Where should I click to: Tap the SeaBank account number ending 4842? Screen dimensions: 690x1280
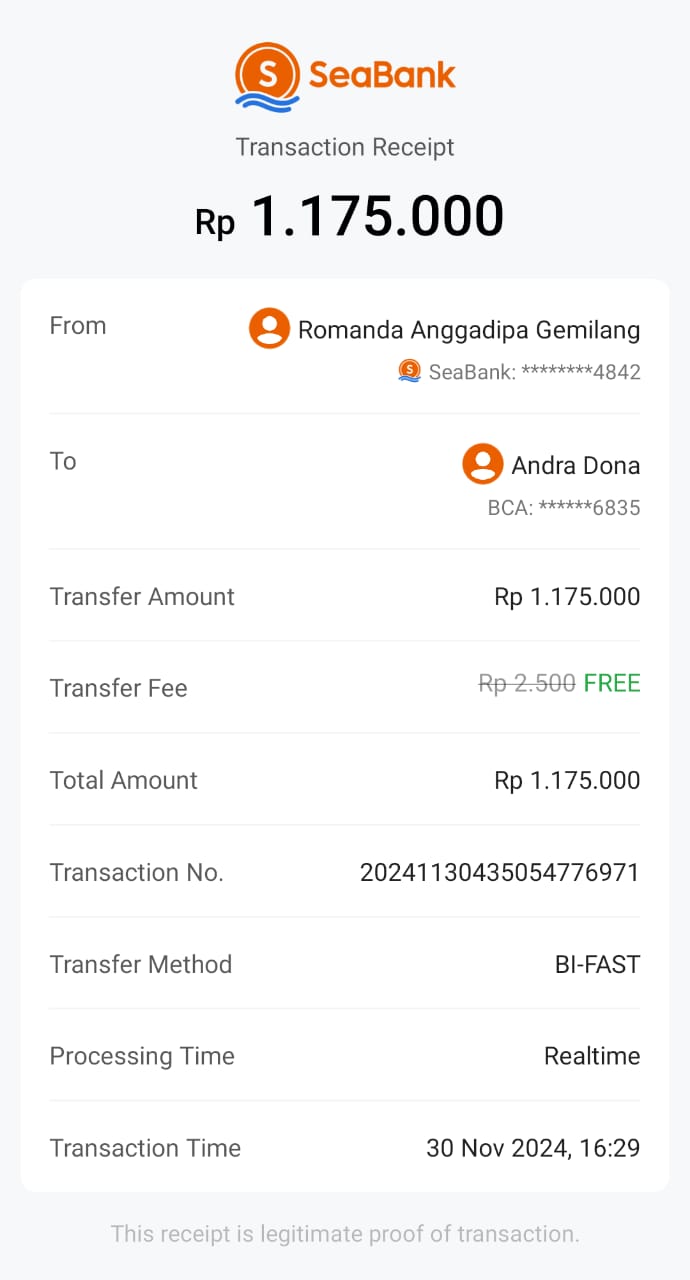tap(534, 372)
